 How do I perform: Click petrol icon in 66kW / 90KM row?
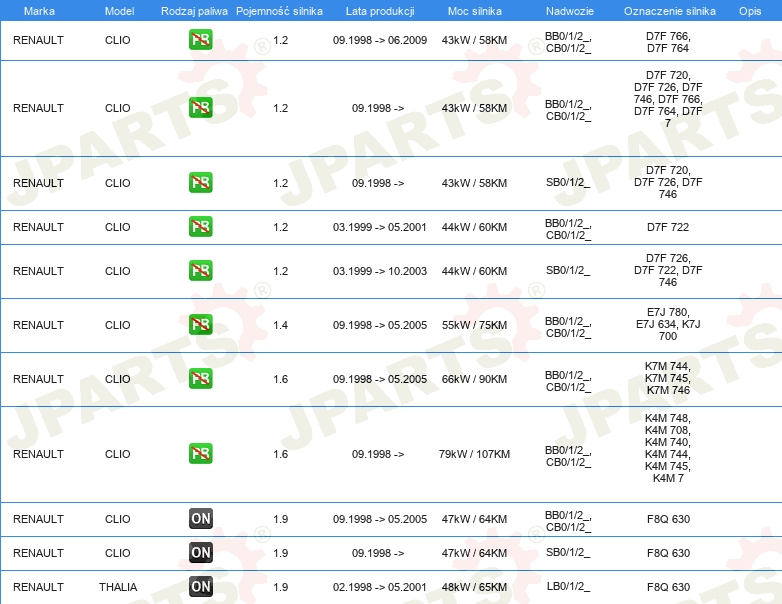tap(200, 378)
